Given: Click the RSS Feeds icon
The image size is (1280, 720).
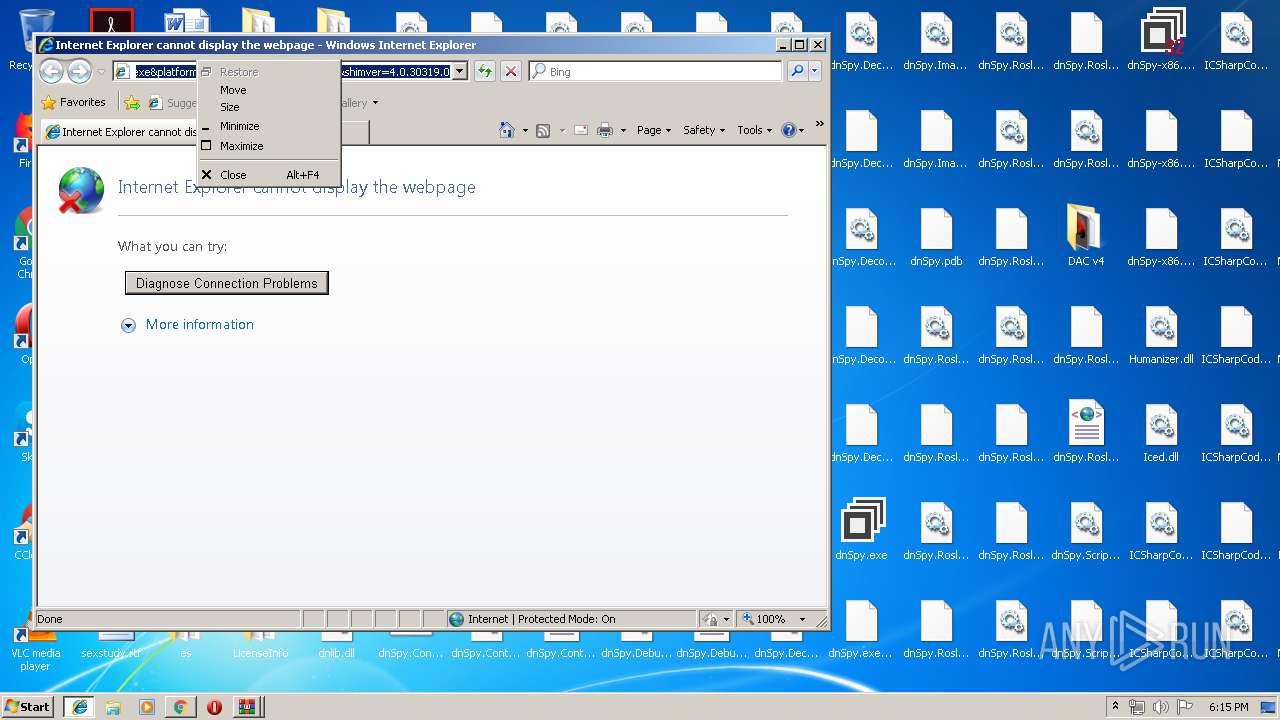Looking at the screenshot, I should tap(543, 130).
